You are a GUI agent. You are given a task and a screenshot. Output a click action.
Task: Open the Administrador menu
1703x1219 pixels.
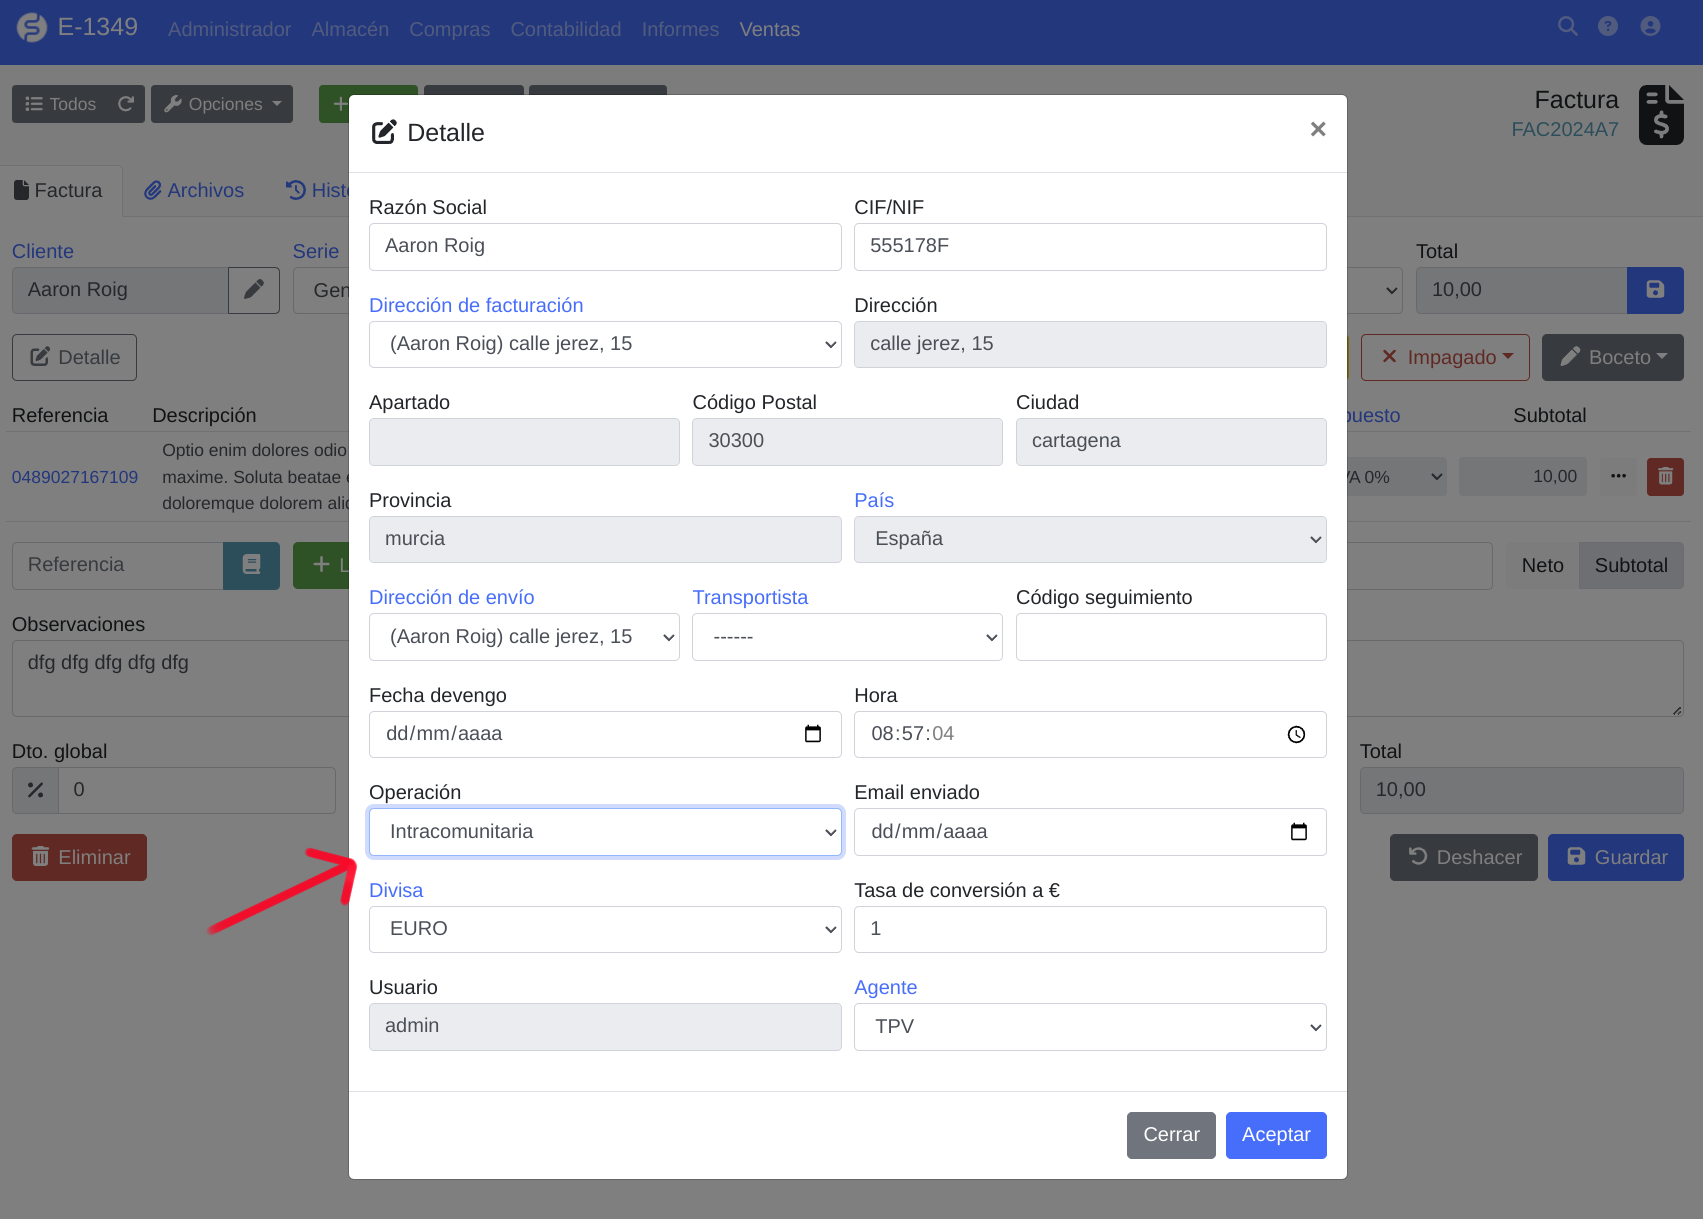pos(229,29)
